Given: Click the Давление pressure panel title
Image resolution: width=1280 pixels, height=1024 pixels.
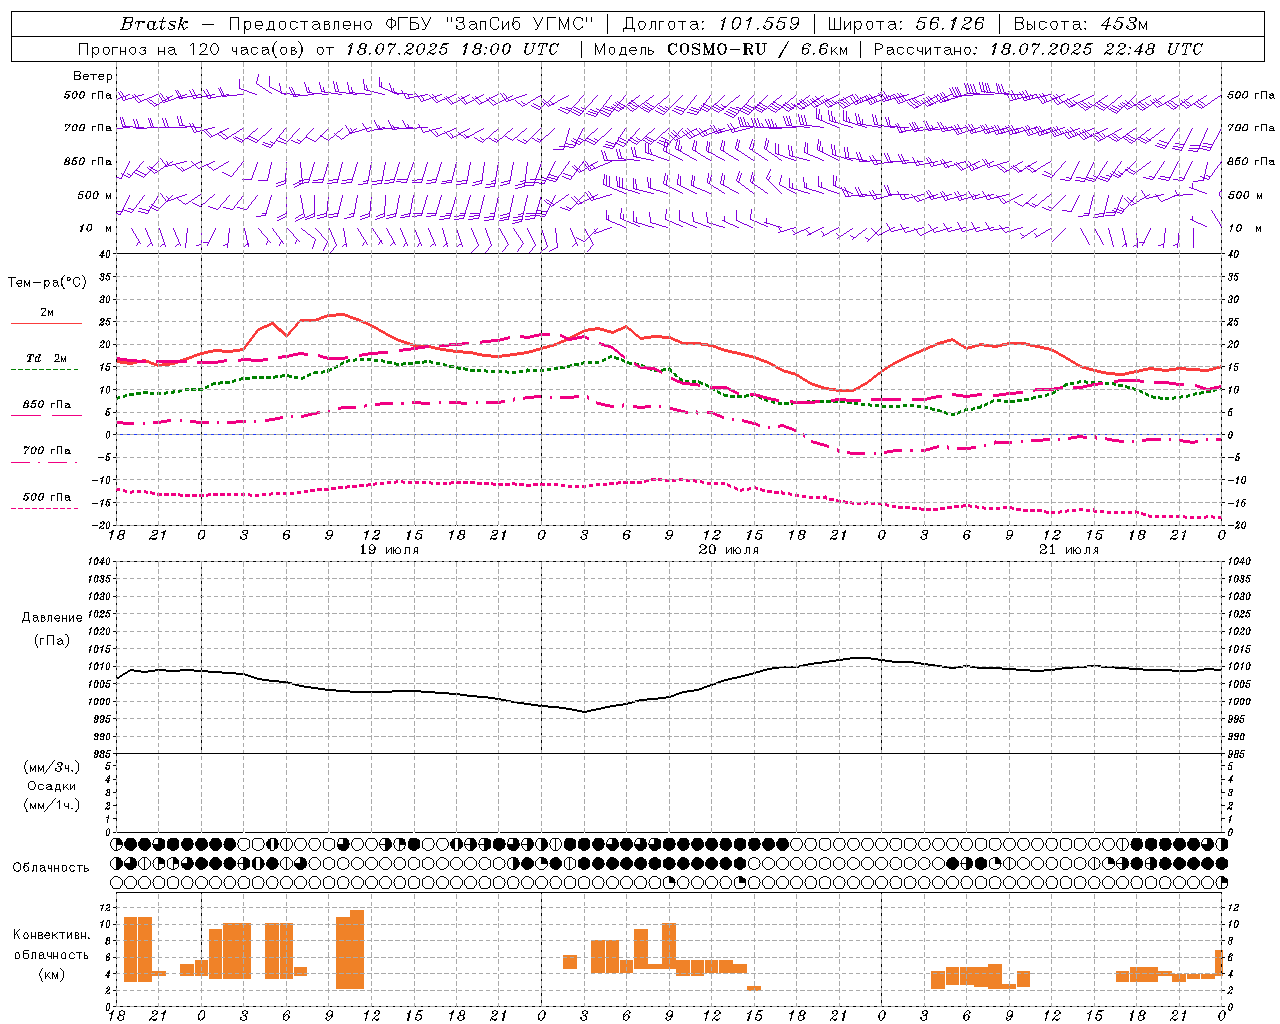Looking at the screenshot, I should coord(52,618).
